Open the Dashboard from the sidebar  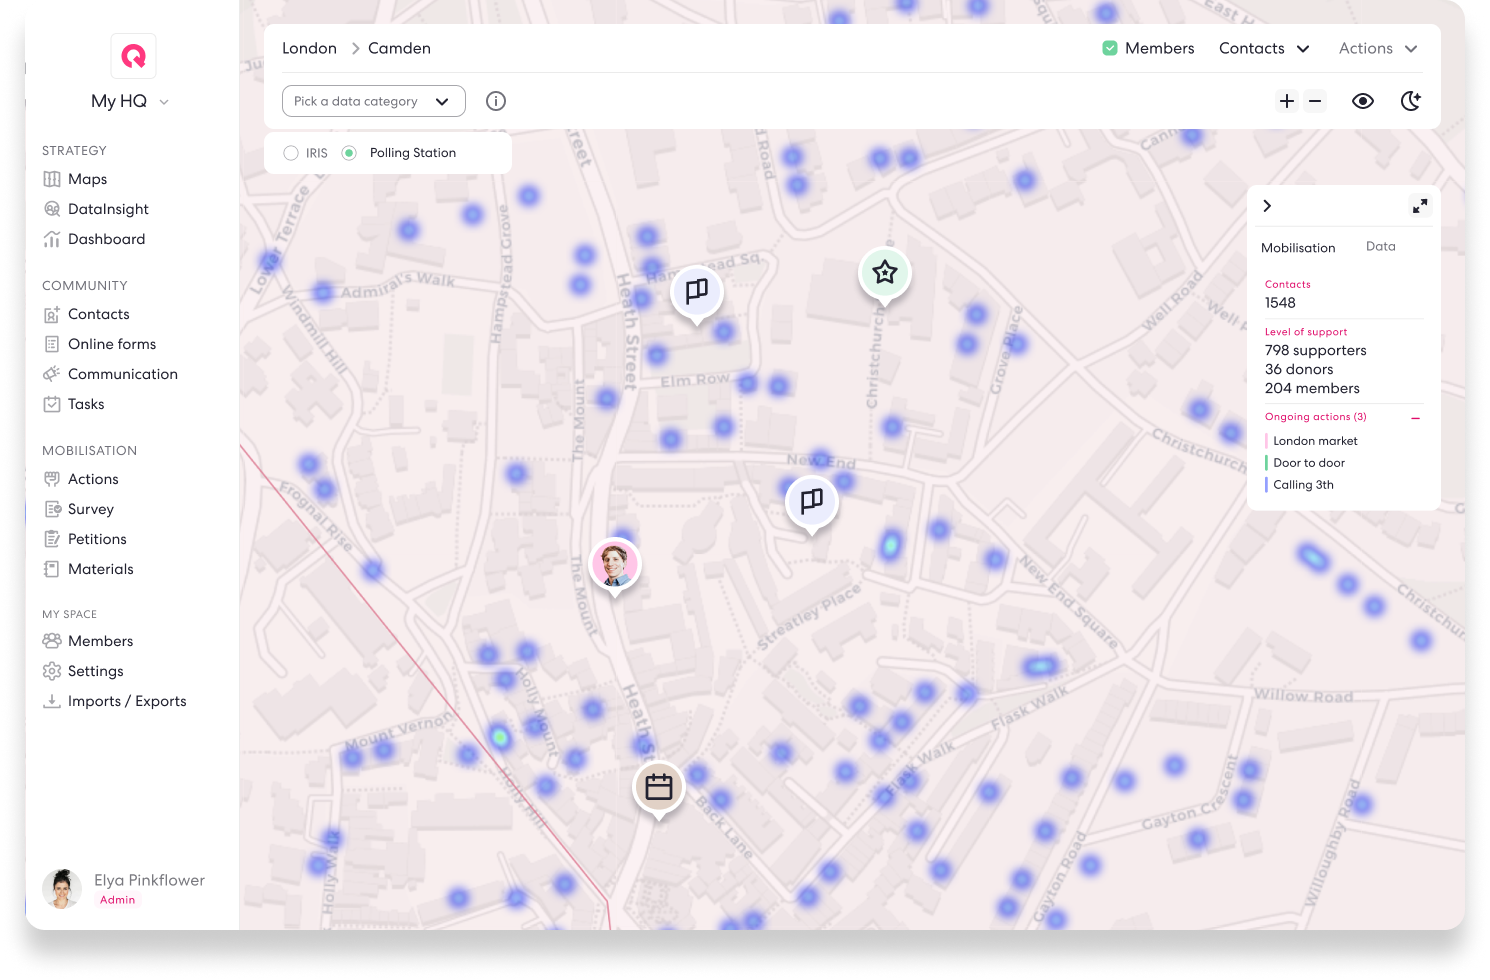pos(106,239)
